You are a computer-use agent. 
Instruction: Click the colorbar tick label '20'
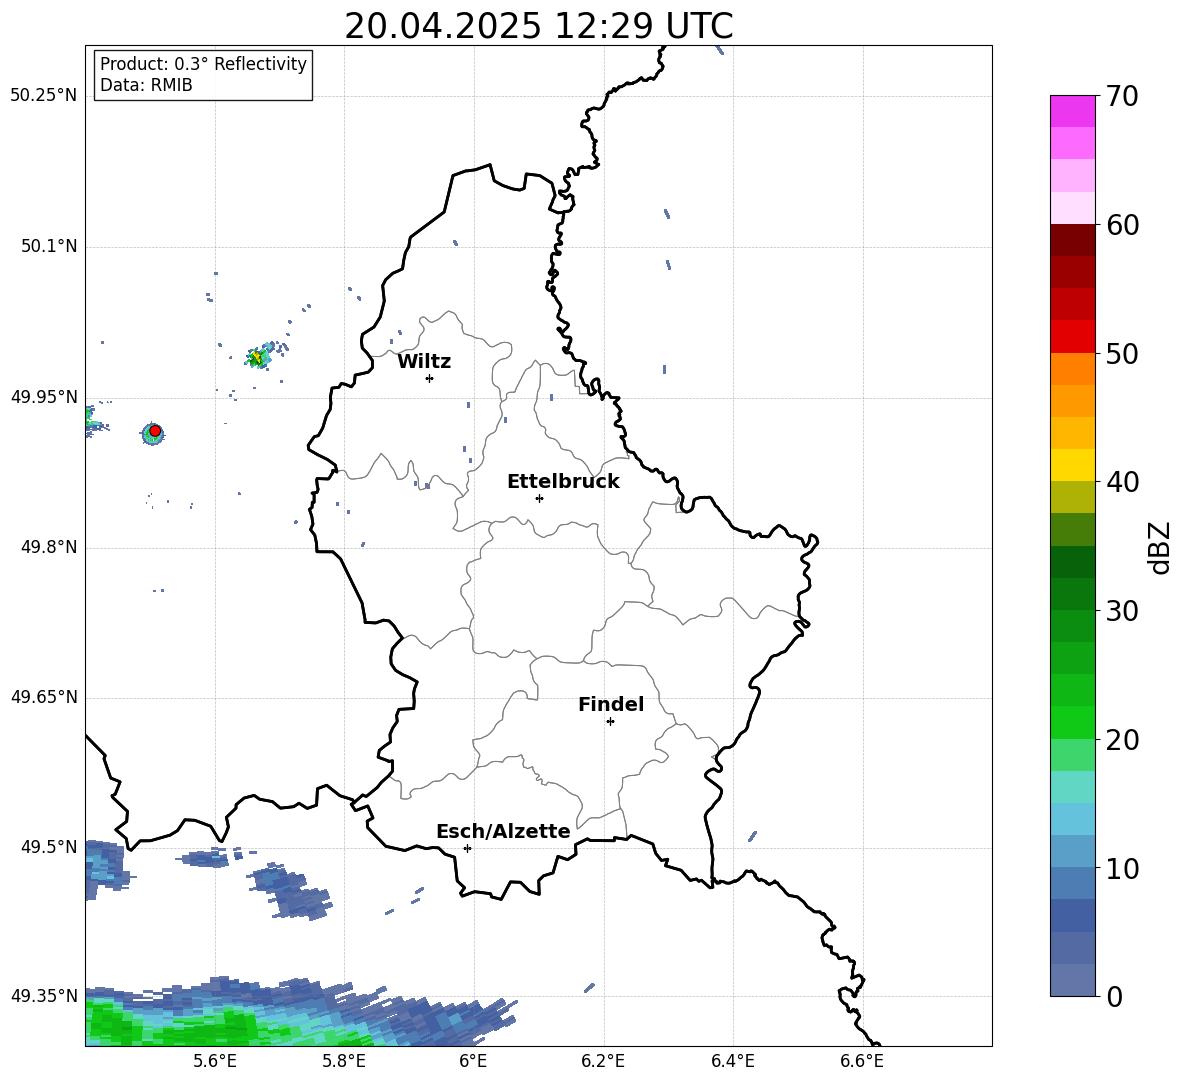pos(1123,740)
